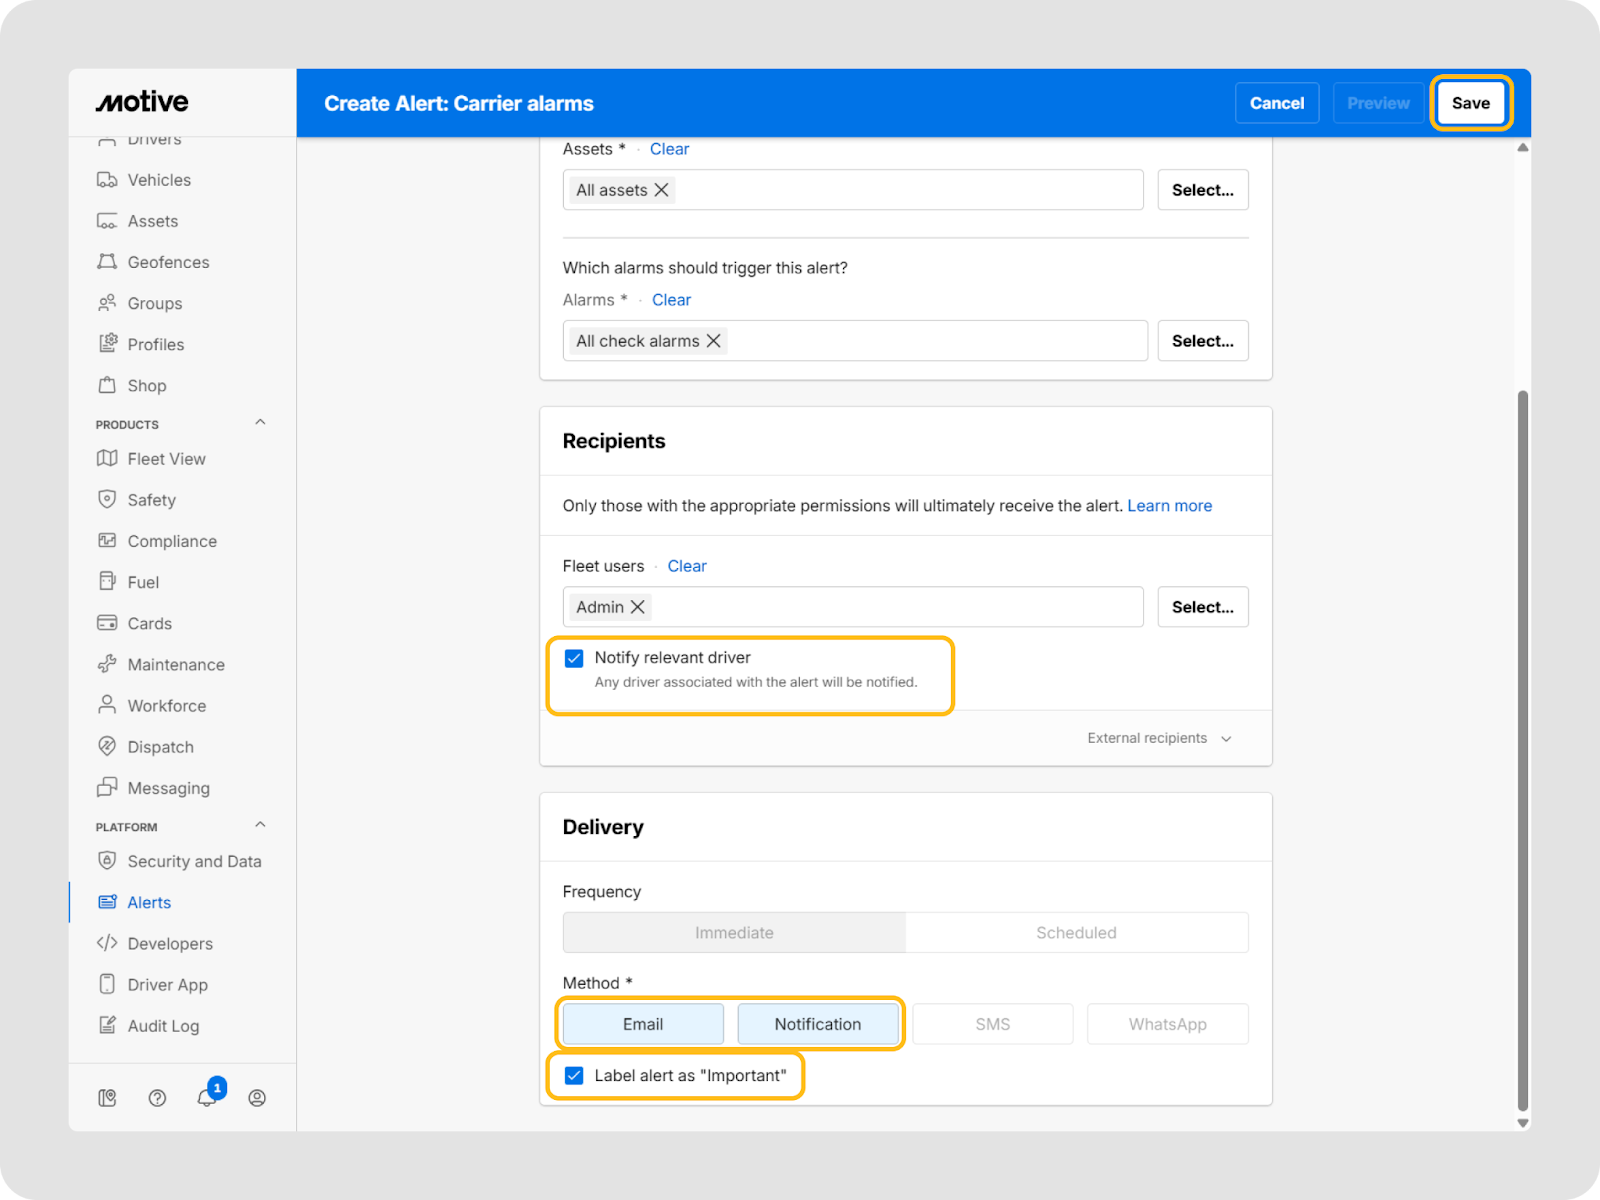Click the Motive logo
Viewport: 1600px width, 1200px height.
tap(142, 102)
